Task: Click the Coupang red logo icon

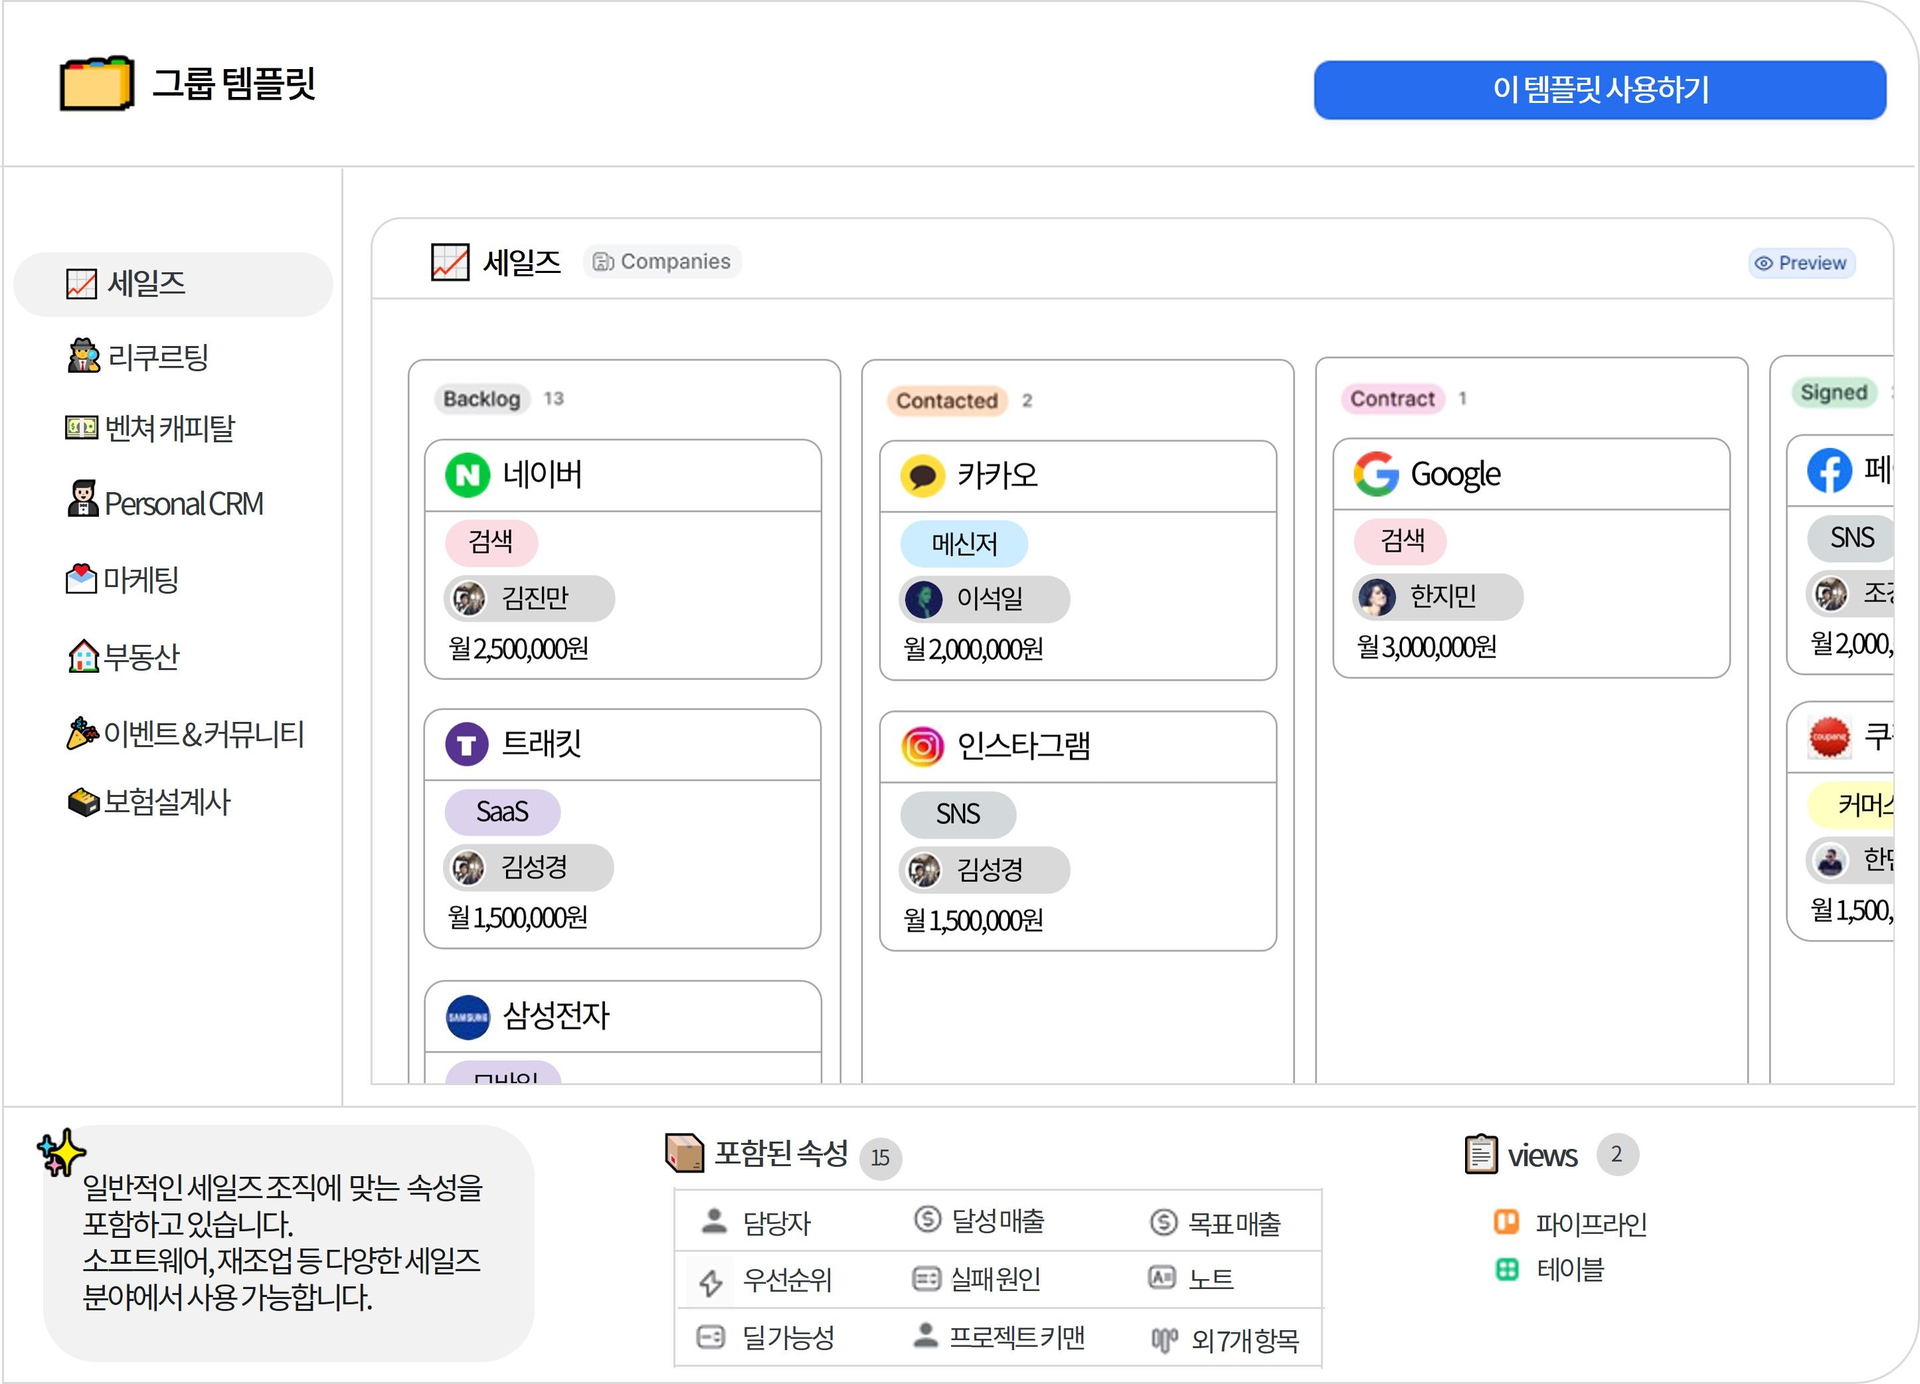Action: (x=1829, y=738)
